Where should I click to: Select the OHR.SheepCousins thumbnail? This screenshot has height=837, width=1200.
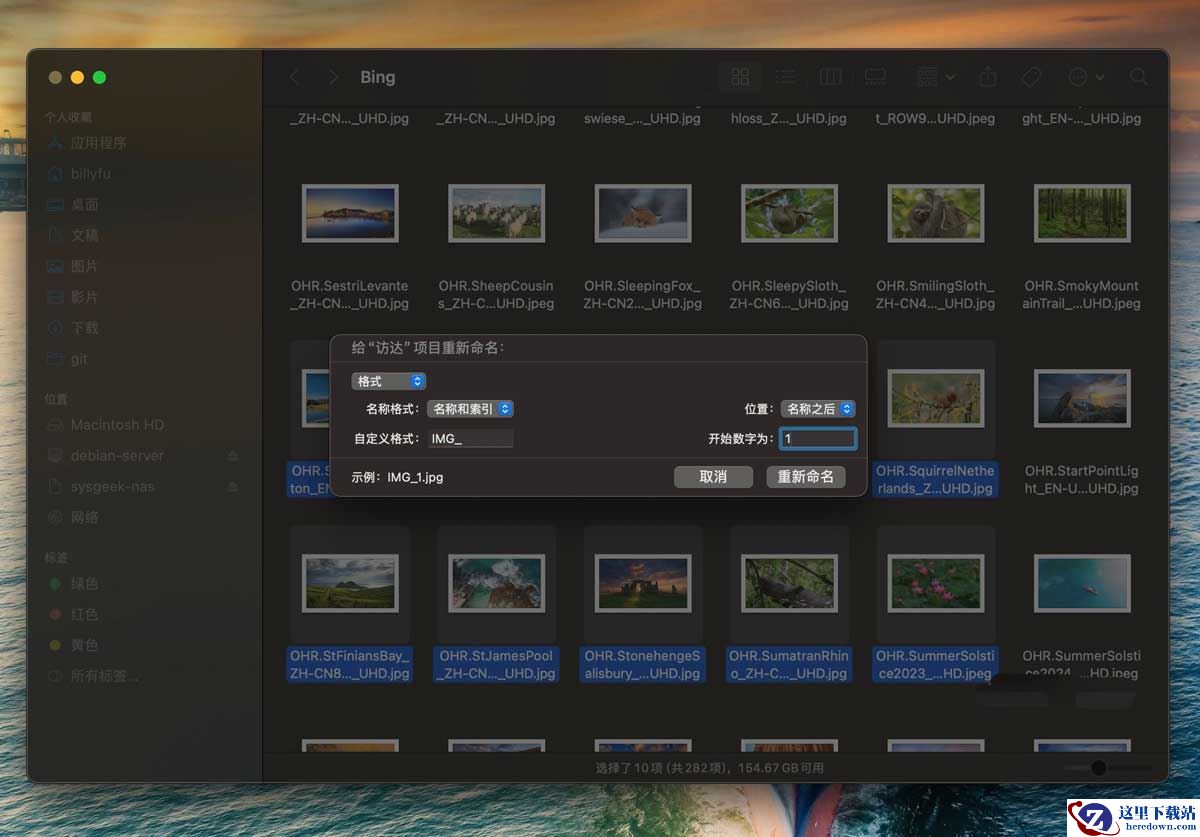click(x=496, y=213)
